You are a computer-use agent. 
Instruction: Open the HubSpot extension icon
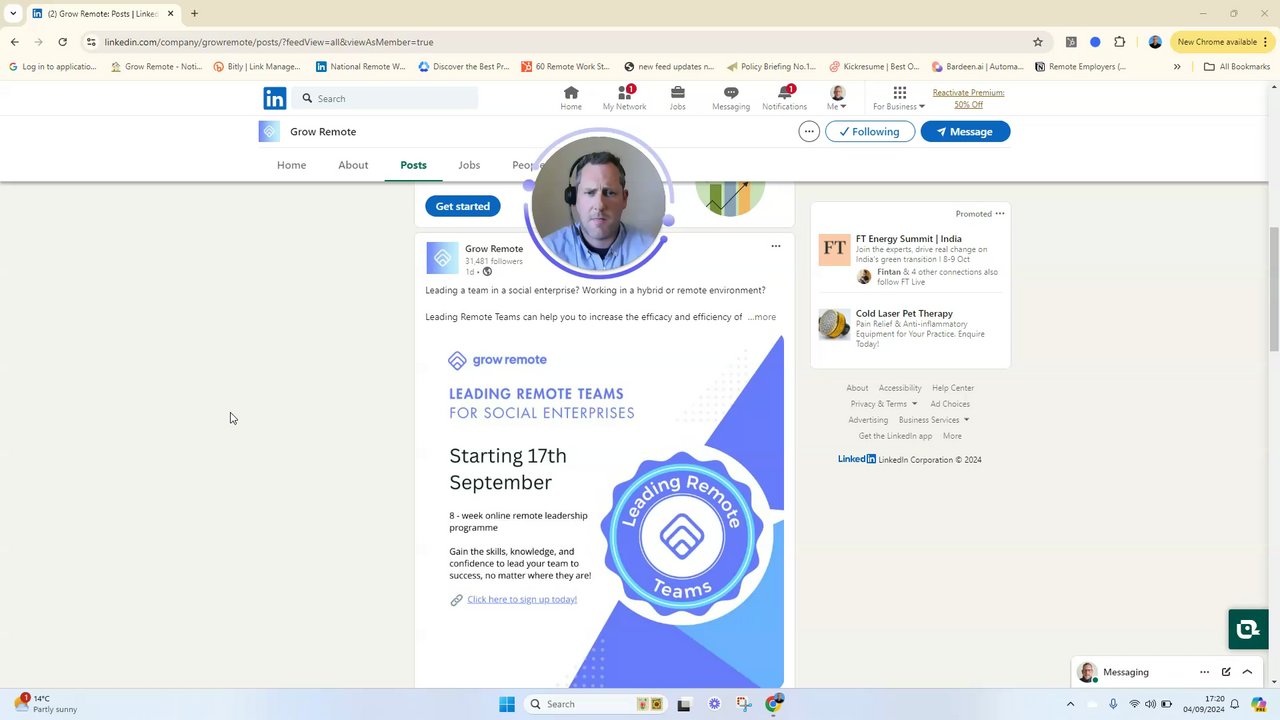coord(1071,42)
